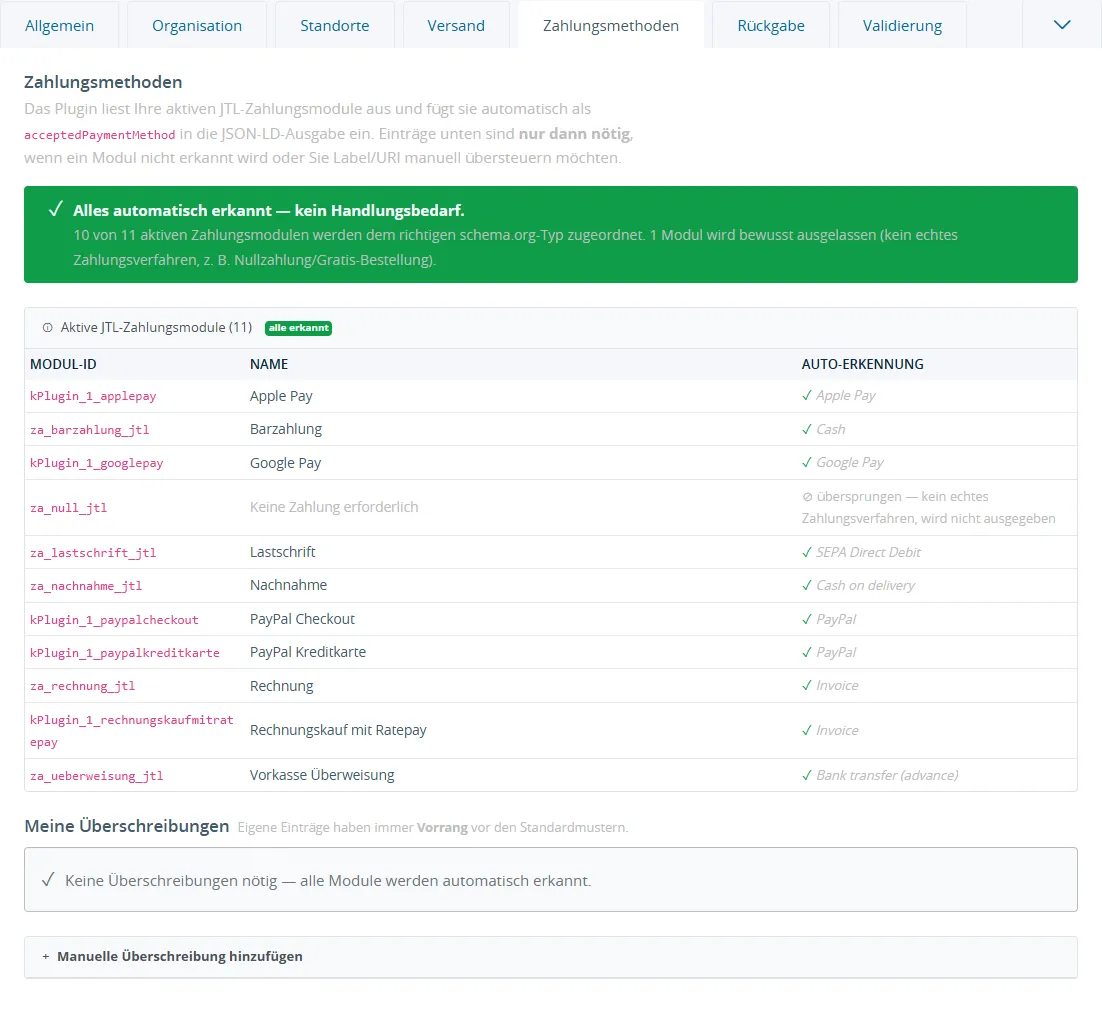Switch to the Validierung tab

click(x=902, y=25)
